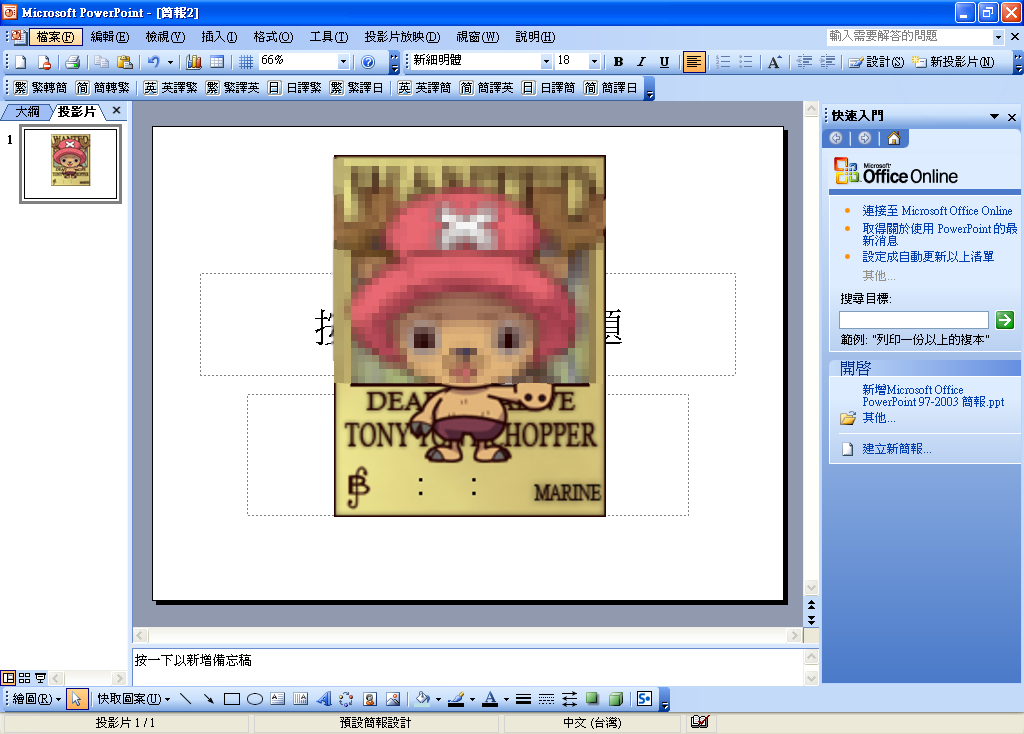Screen dimensions: 1024x734
Task: Open the Zoom percentage dropdown showing 66%
Action: pyautogui.click(x=343, y=62)
